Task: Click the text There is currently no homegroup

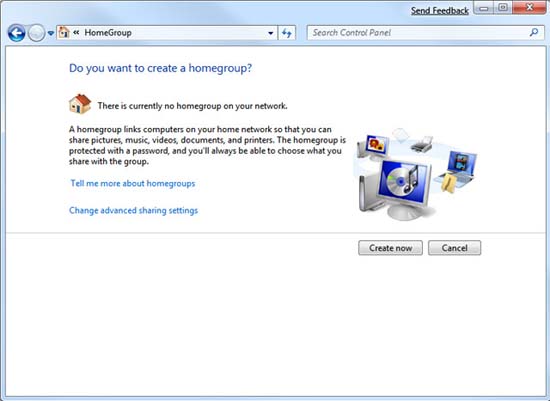Action: click(x=192, y=106)
